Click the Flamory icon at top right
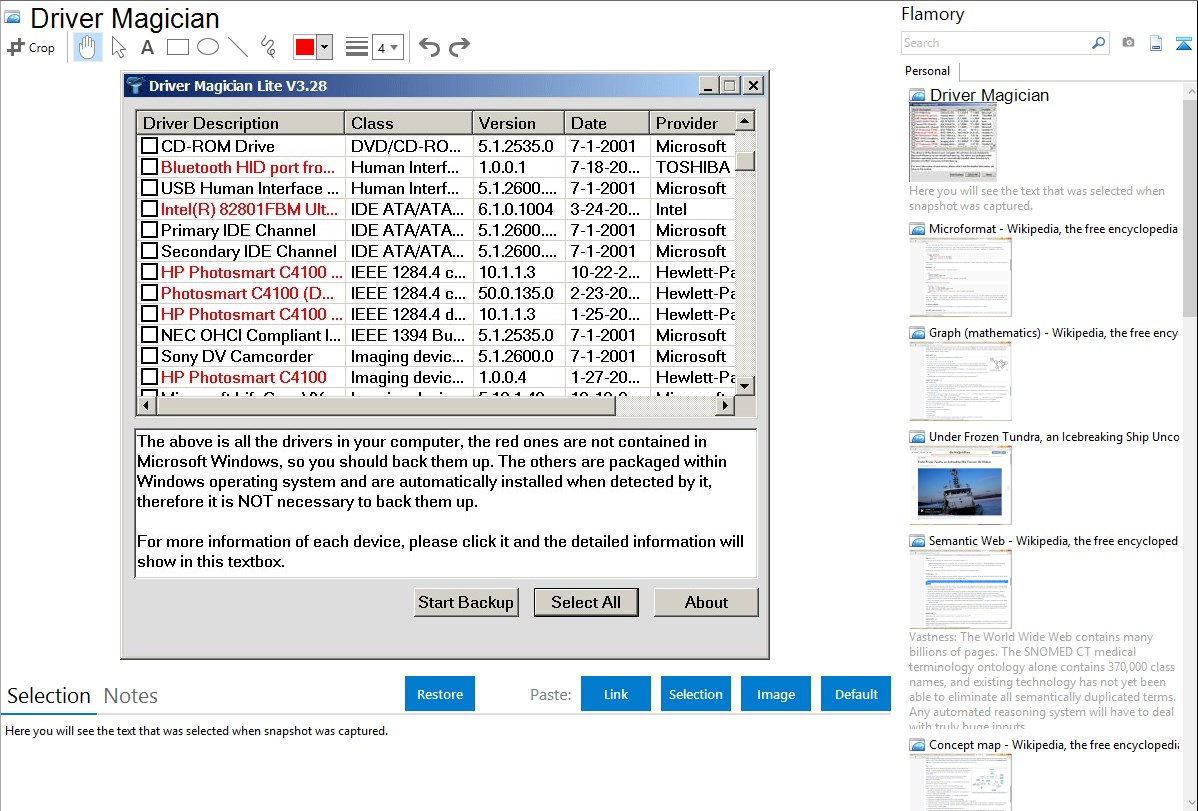The image size is (1198, 811). coord(1183,43)
